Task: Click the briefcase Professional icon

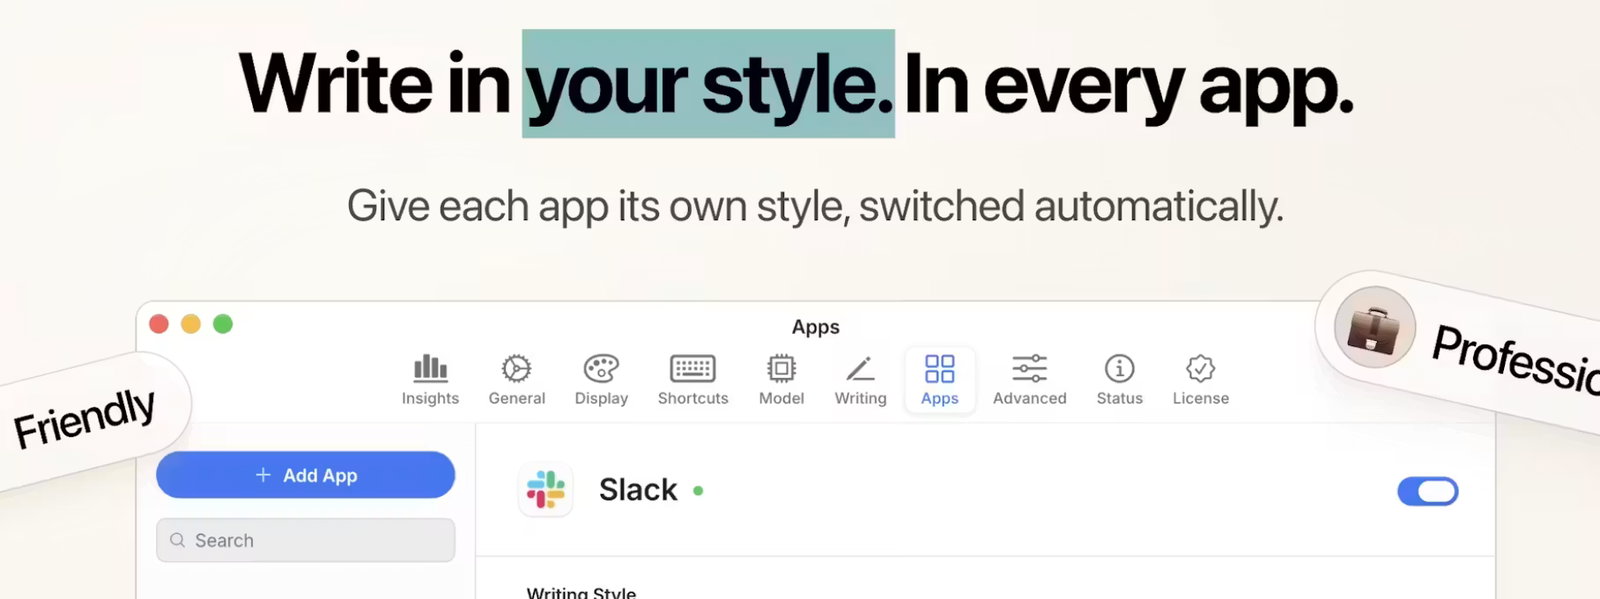Action: coord(1374,328)
